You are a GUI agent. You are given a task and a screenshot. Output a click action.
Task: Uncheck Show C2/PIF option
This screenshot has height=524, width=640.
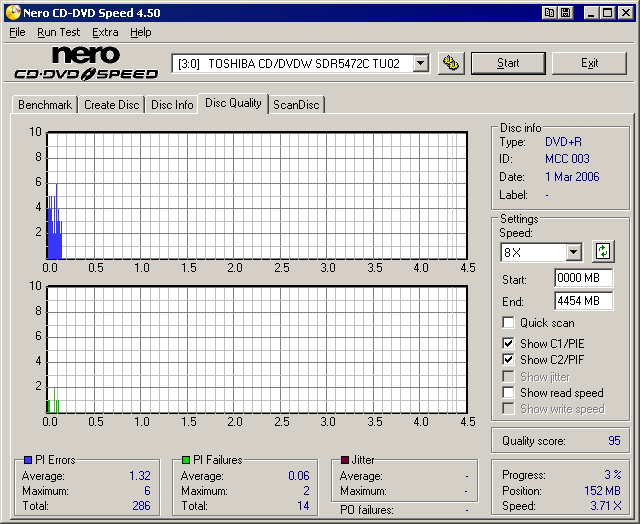pyautogui.click(x=509, y=360)
